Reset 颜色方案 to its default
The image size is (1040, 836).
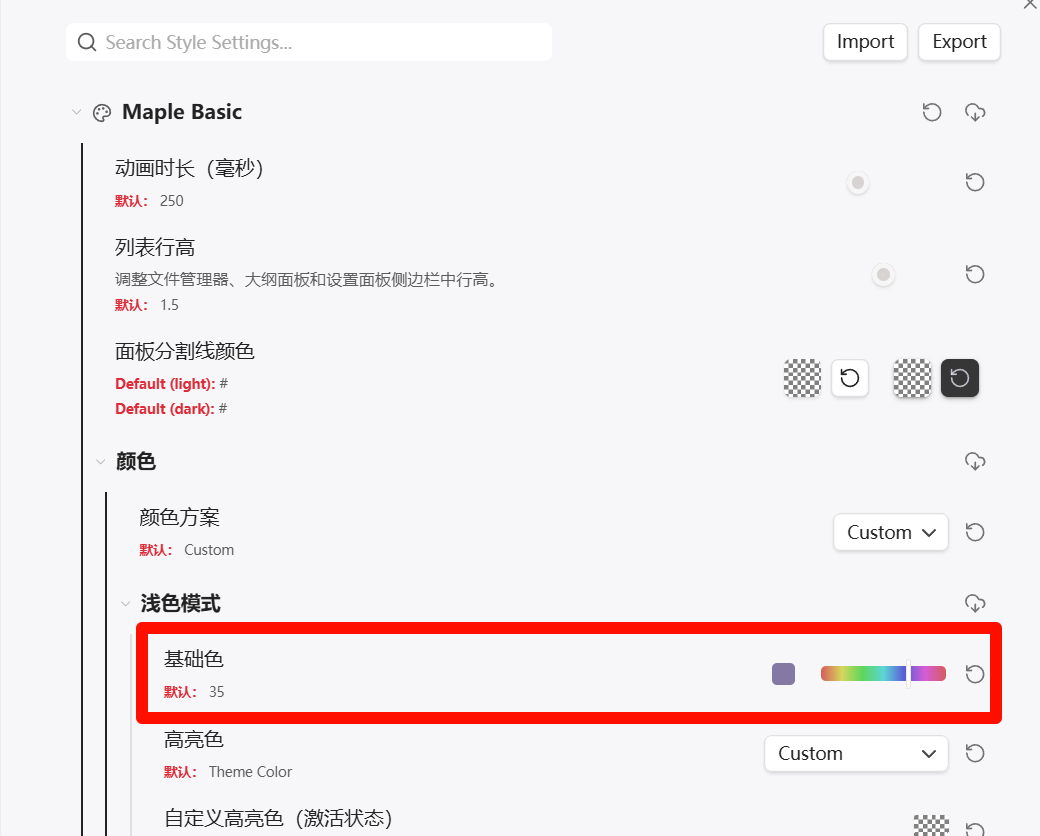pyautogui.click(x=975, y=532)
